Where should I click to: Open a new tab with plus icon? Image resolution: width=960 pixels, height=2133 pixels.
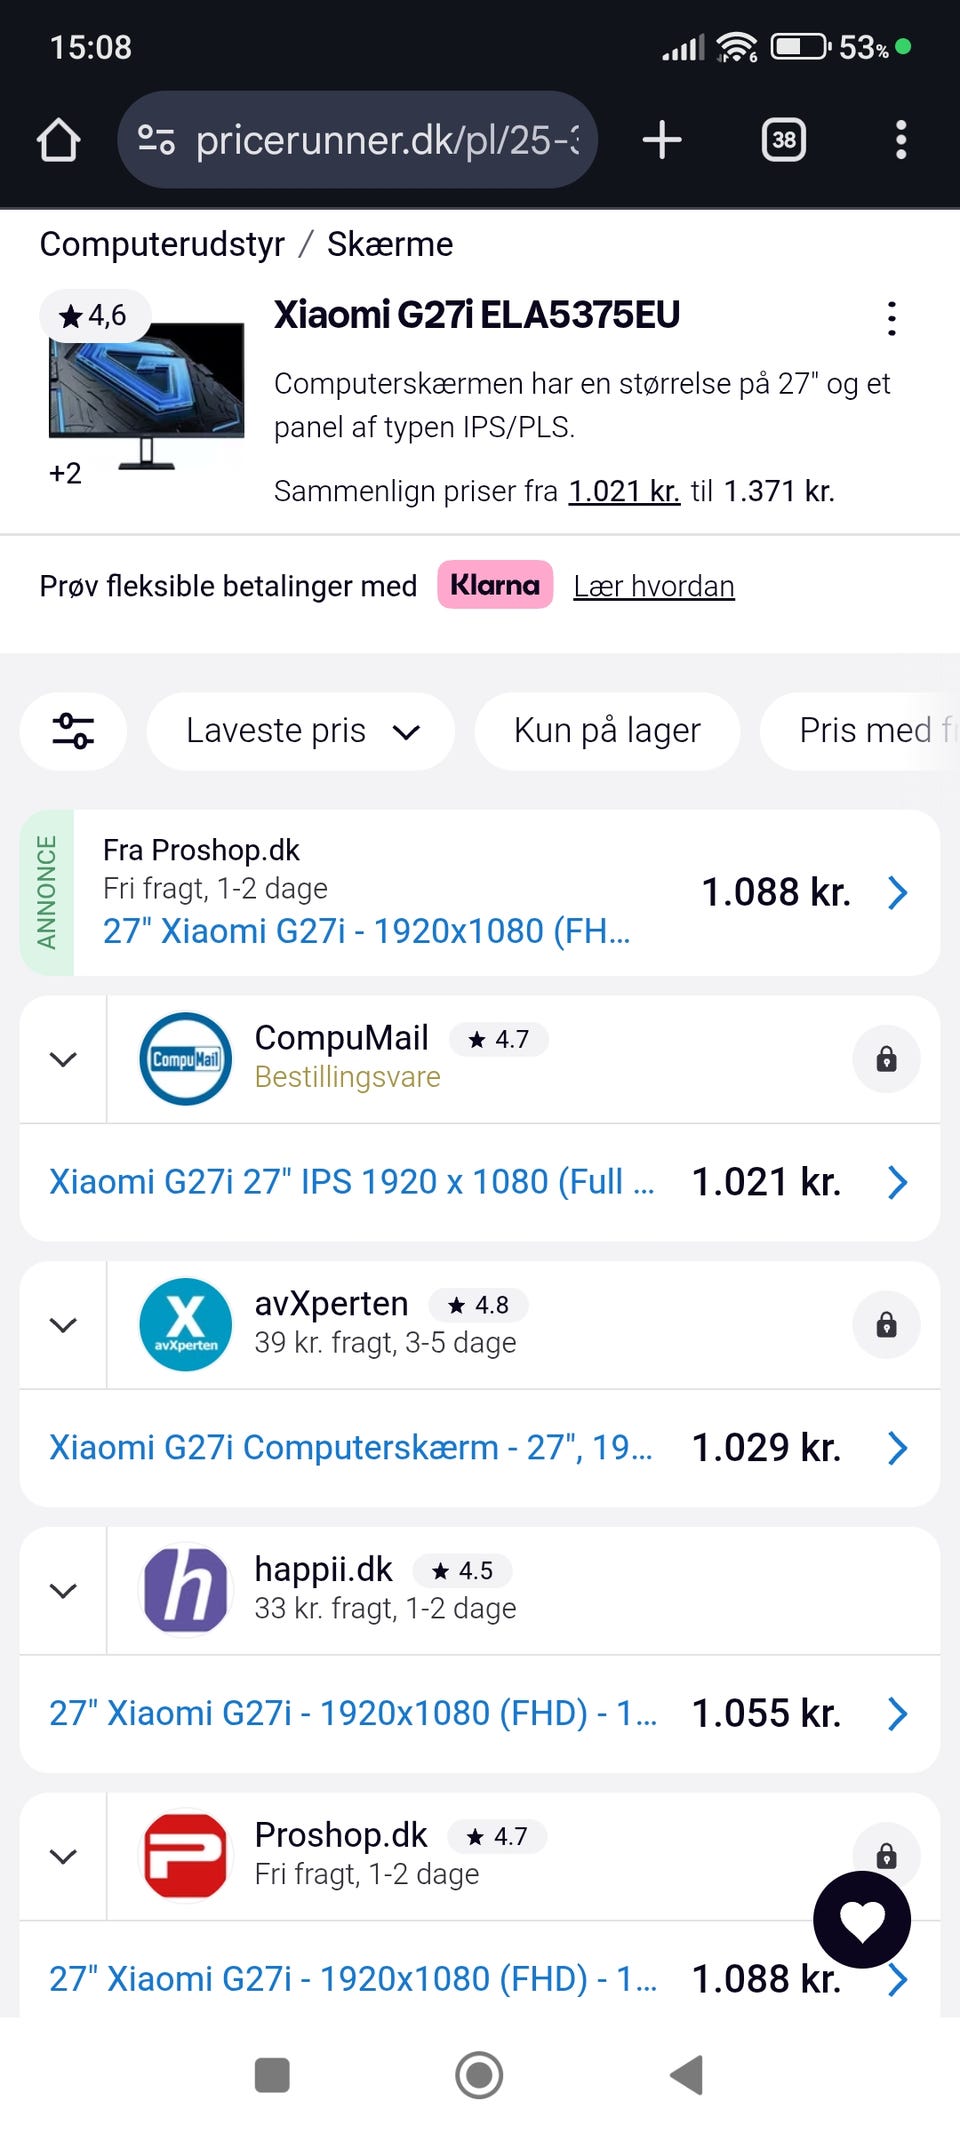[662, 140]
